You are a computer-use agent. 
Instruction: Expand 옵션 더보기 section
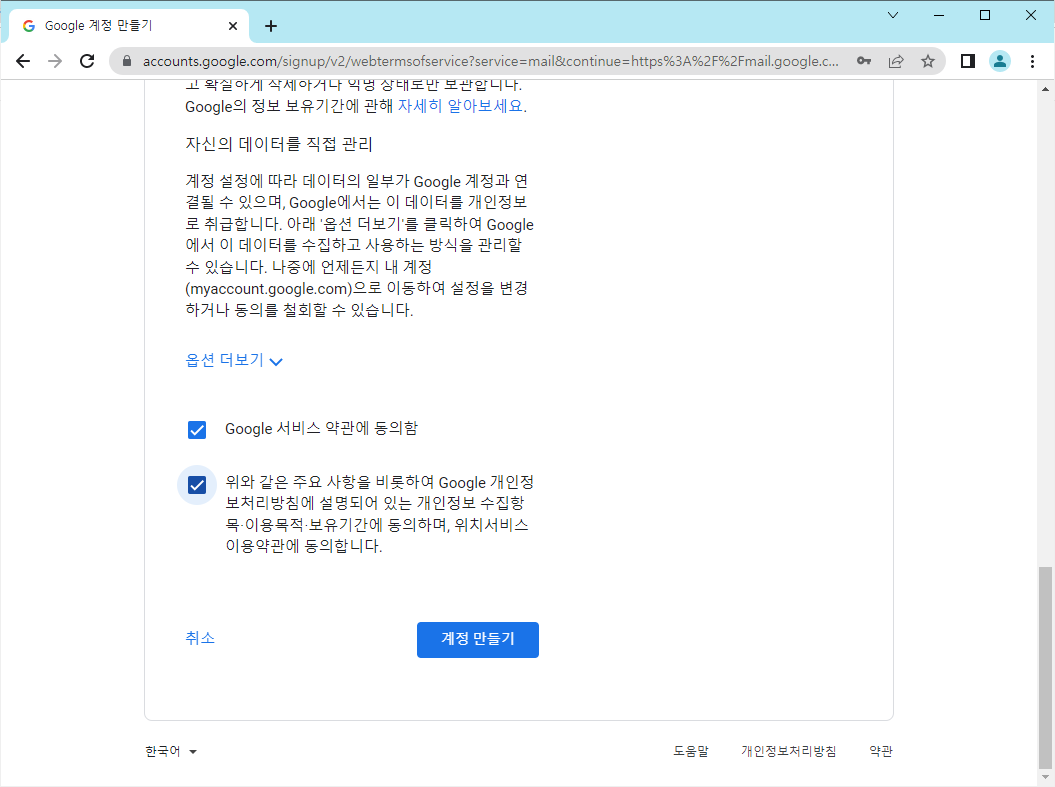[233, 361]
